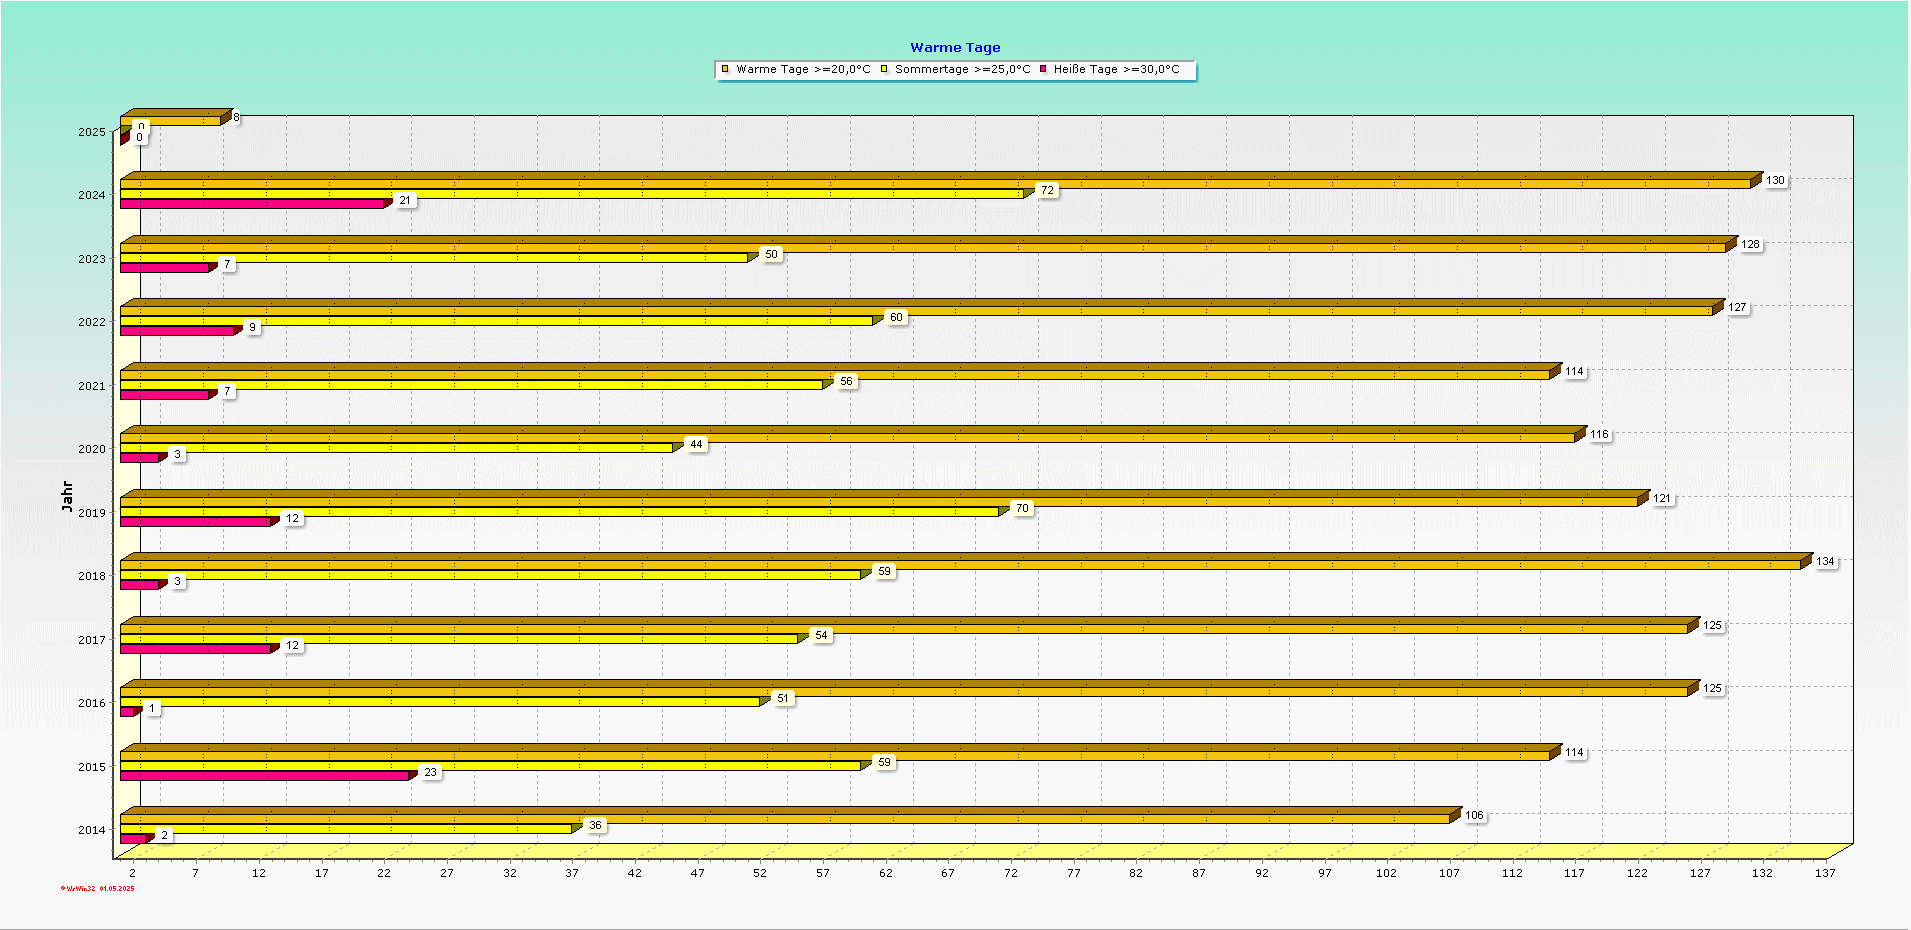1911x930 pixels.
Task: Click x-axis tick label 67
Action: [948, 873]
